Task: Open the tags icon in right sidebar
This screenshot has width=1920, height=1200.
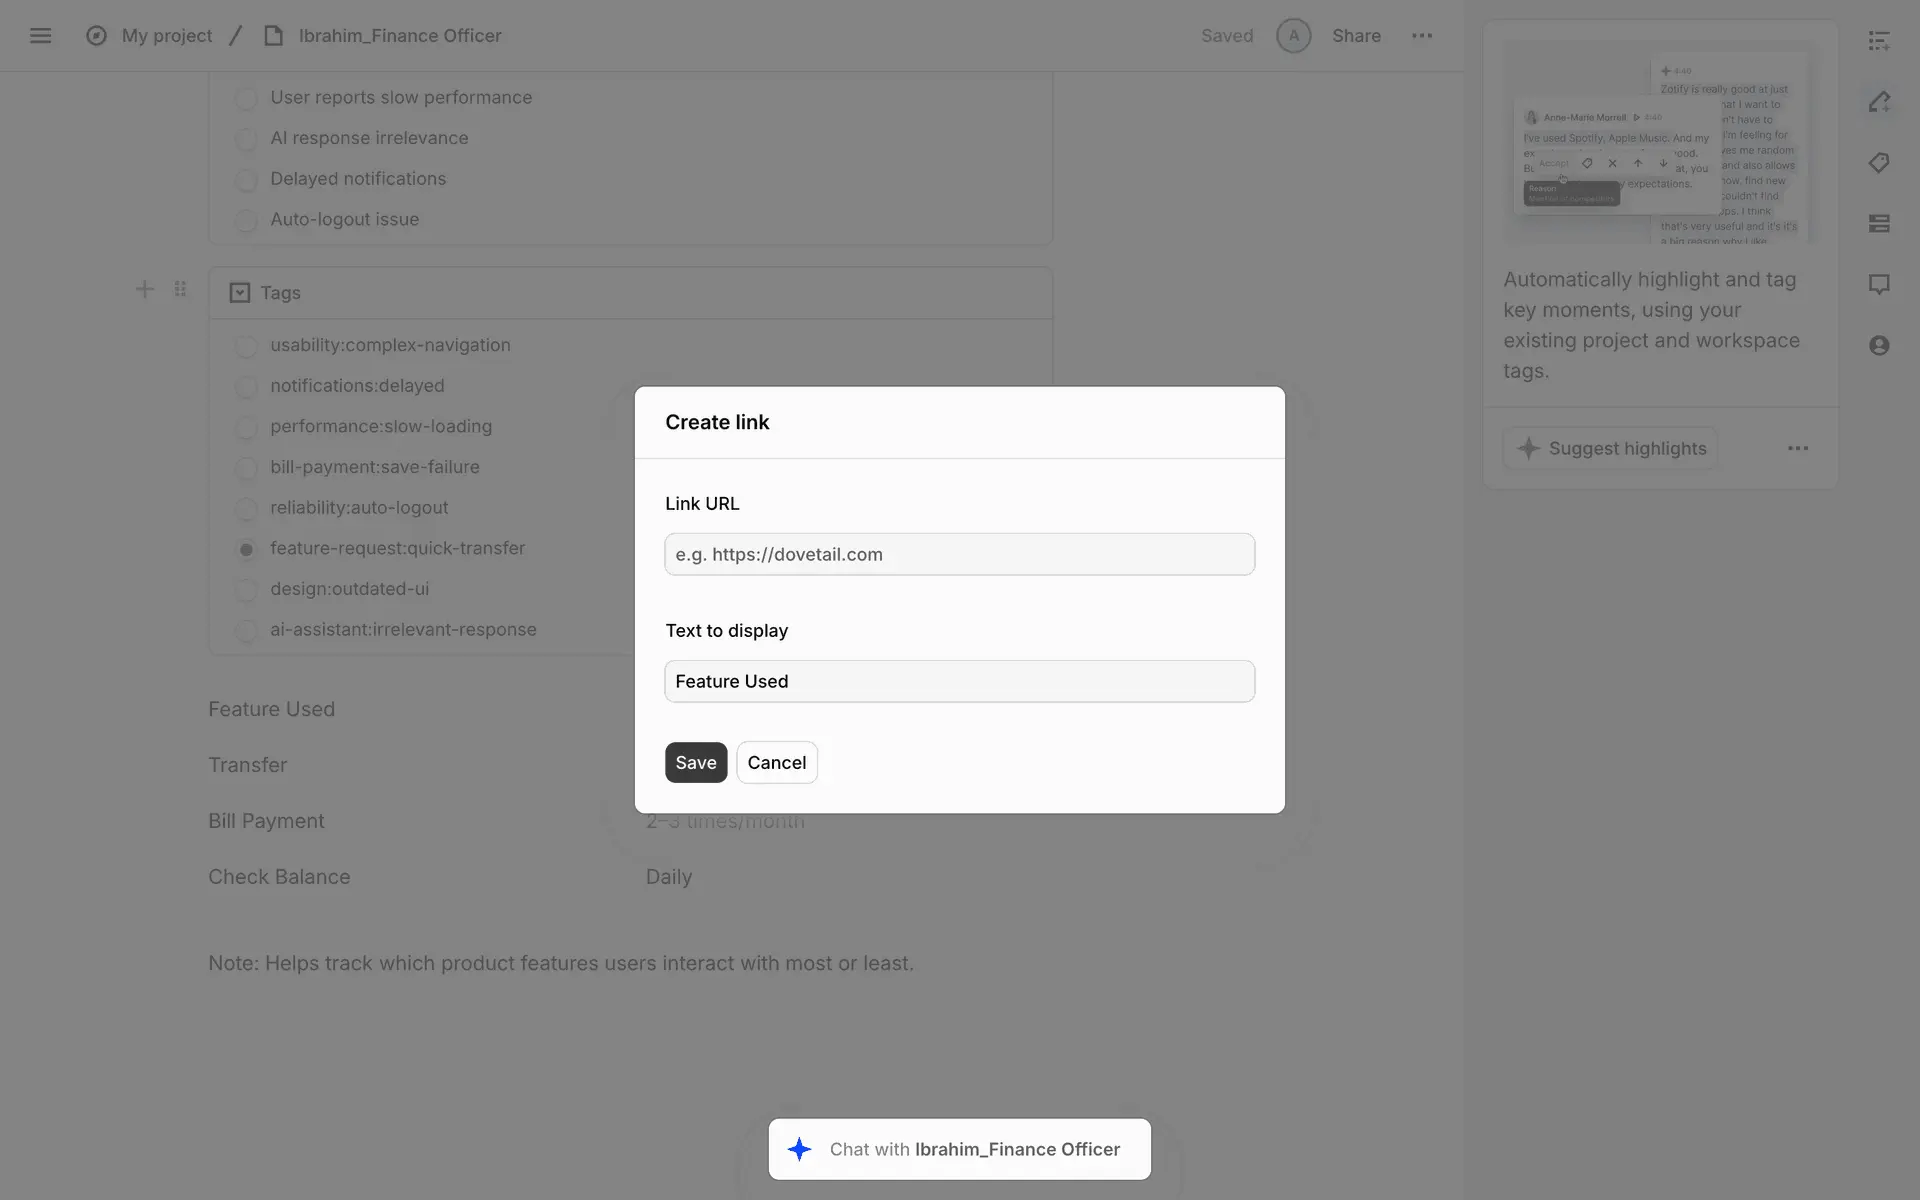Action: (x=1879, y=163)
